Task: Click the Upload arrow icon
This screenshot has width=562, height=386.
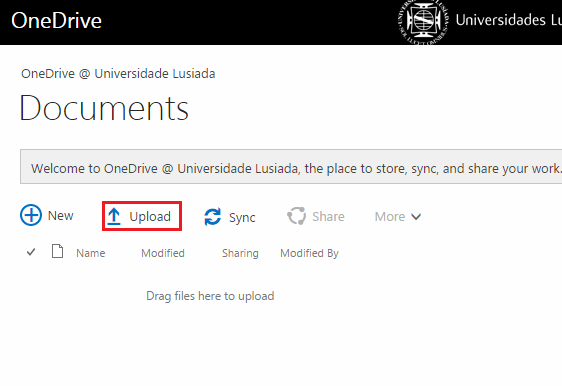Action: click(x=114, y=216)
